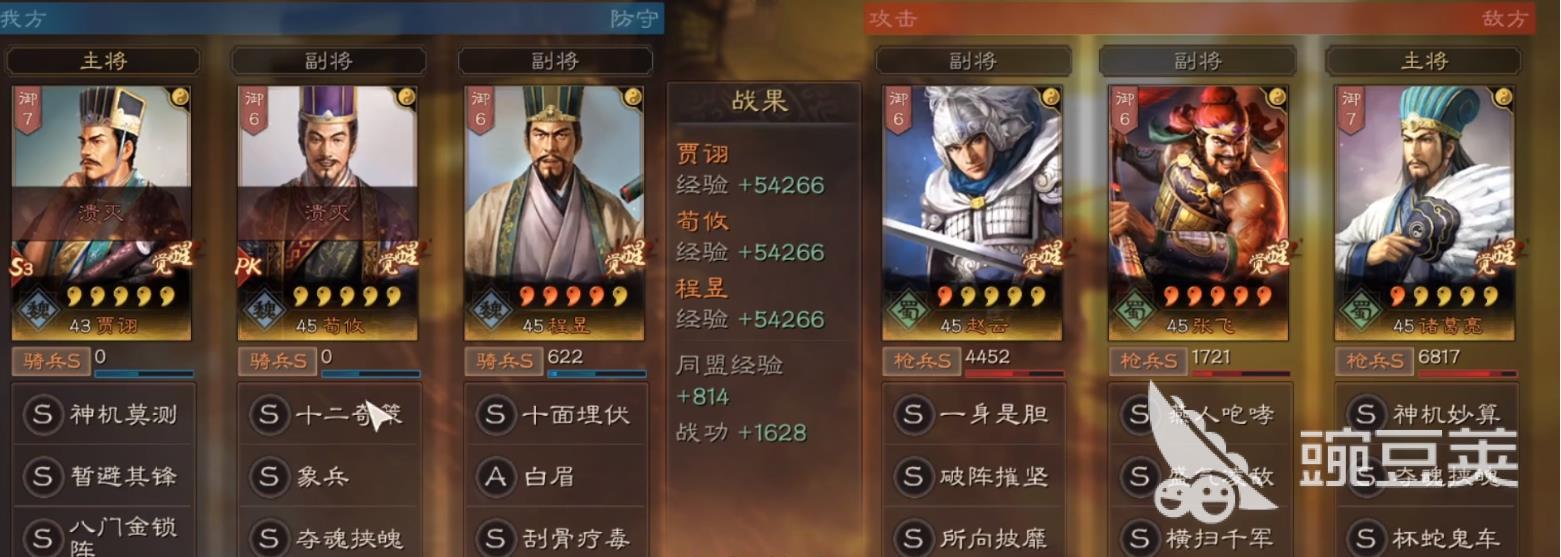1561x557 pixels.
Task: Click the 御 7 cost tag on 贾诩
Action: point(28,110)
